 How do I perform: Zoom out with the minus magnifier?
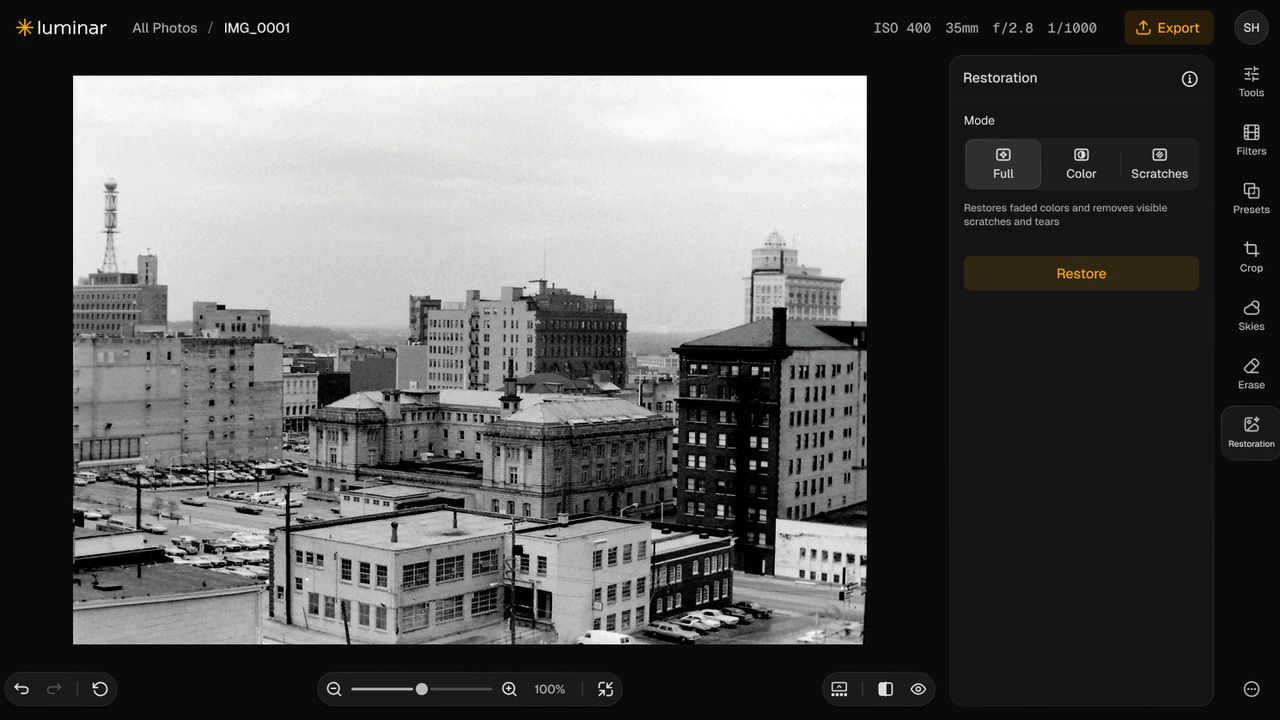pos(334,689)
